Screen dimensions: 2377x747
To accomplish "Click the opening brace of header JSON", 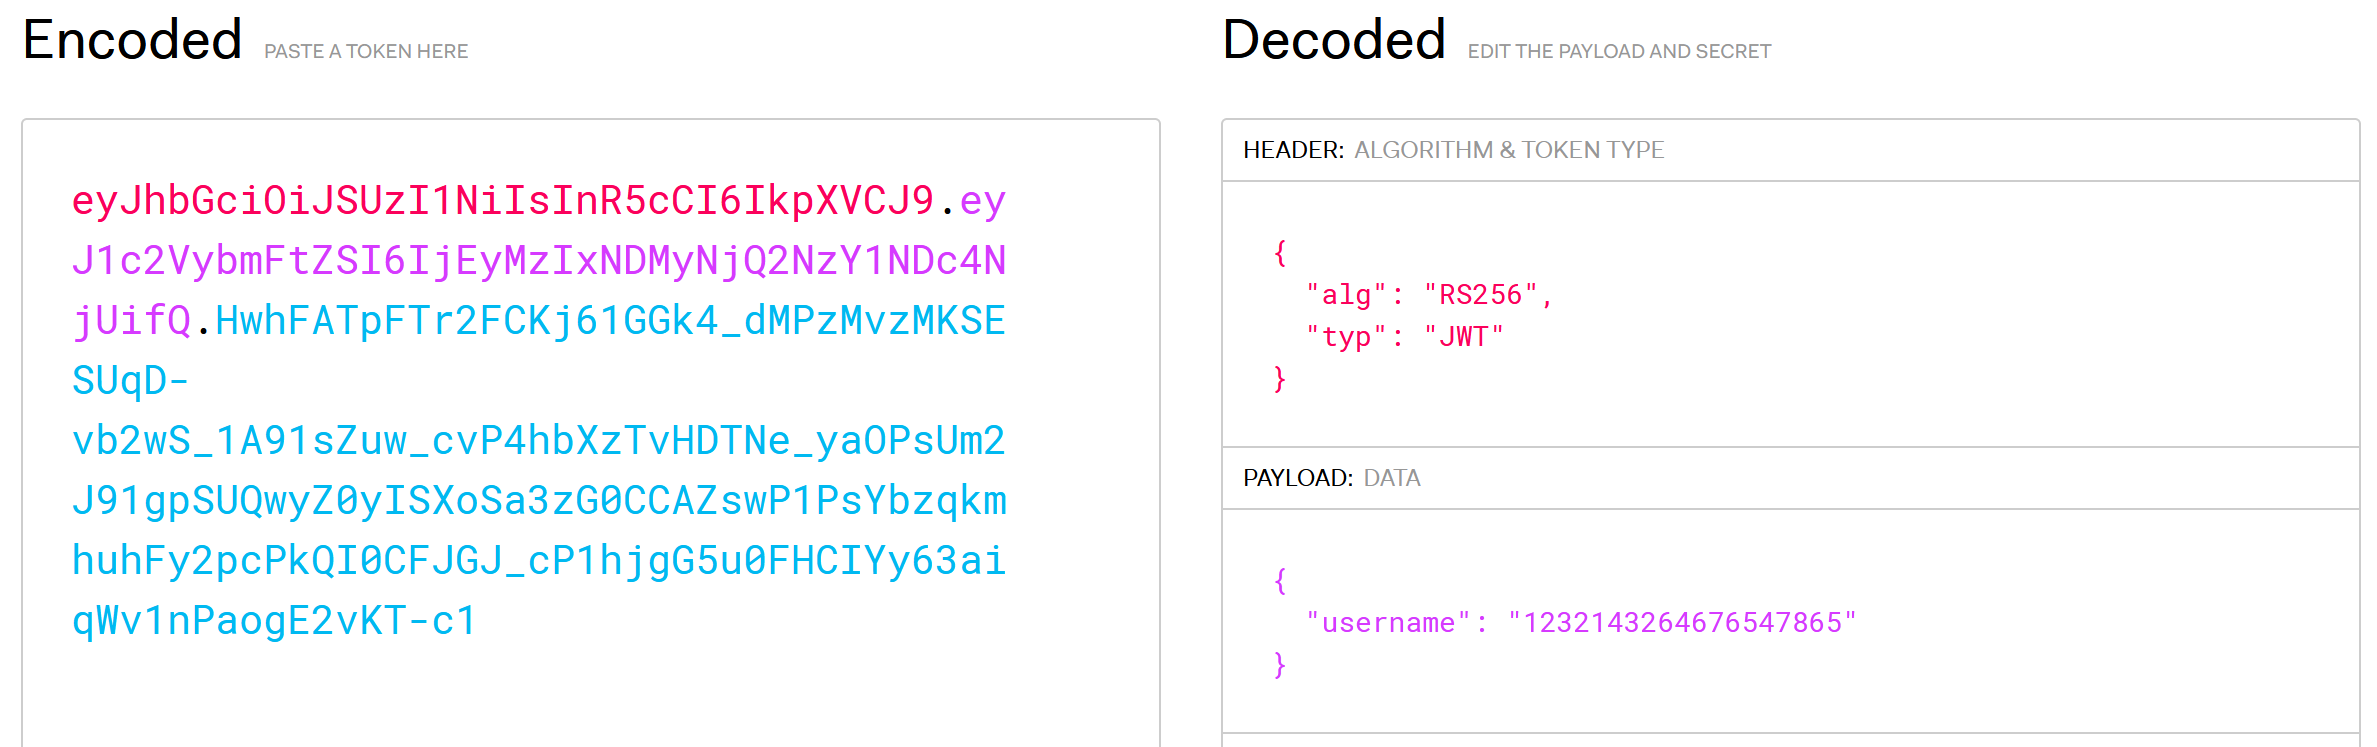I will (1280, 253).
